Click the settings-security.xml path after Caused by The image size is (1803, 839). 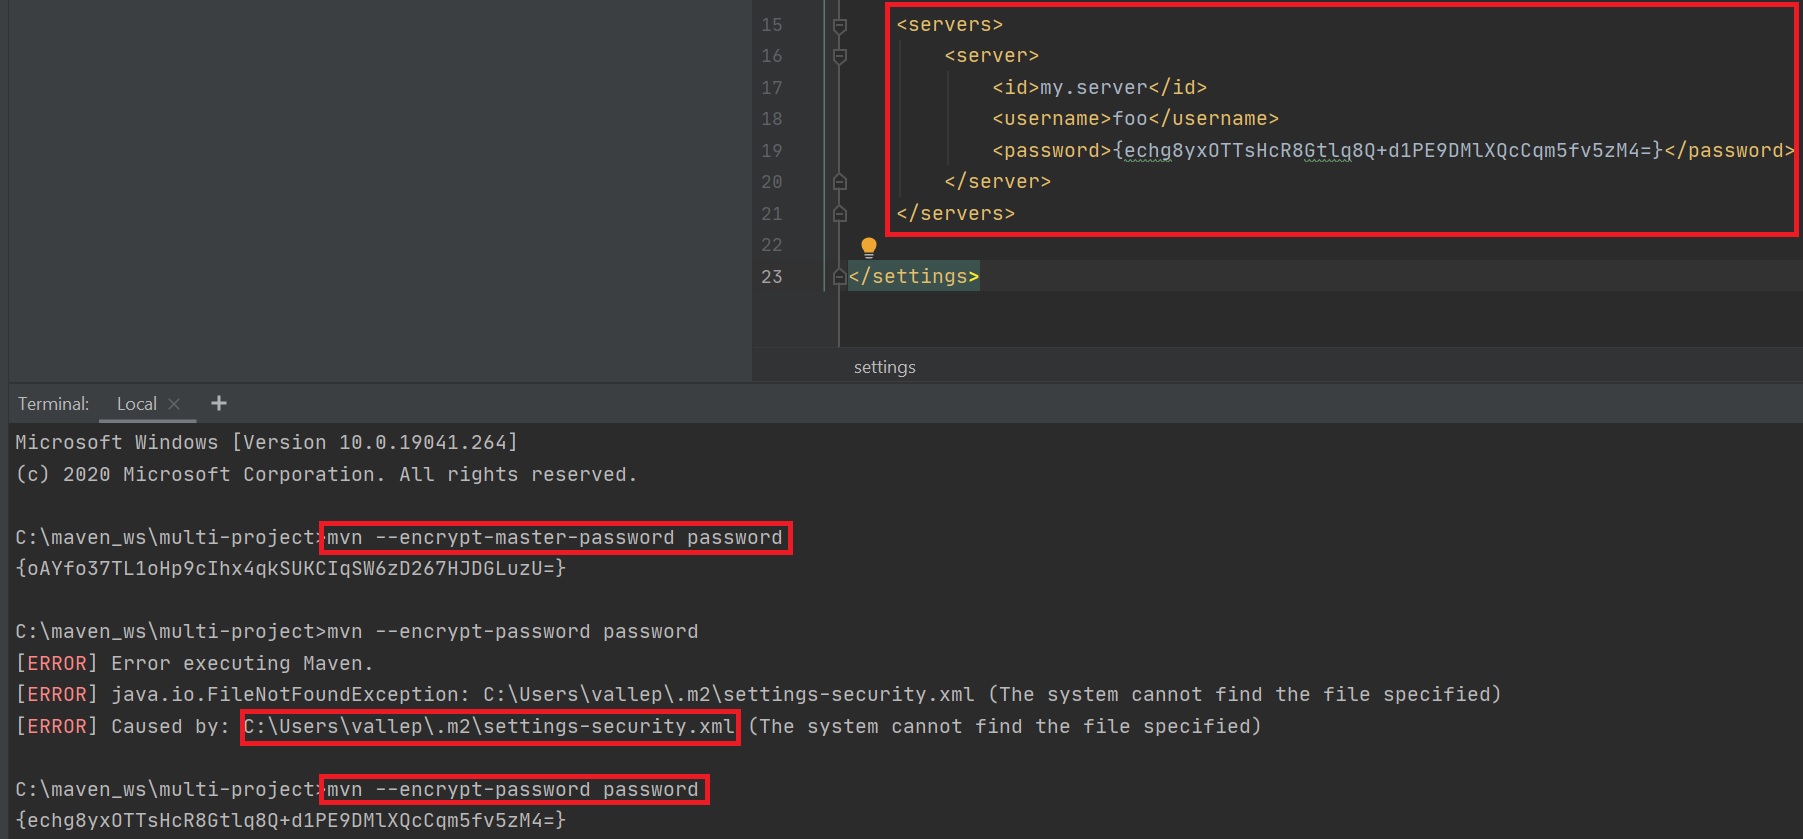(489, 727)
